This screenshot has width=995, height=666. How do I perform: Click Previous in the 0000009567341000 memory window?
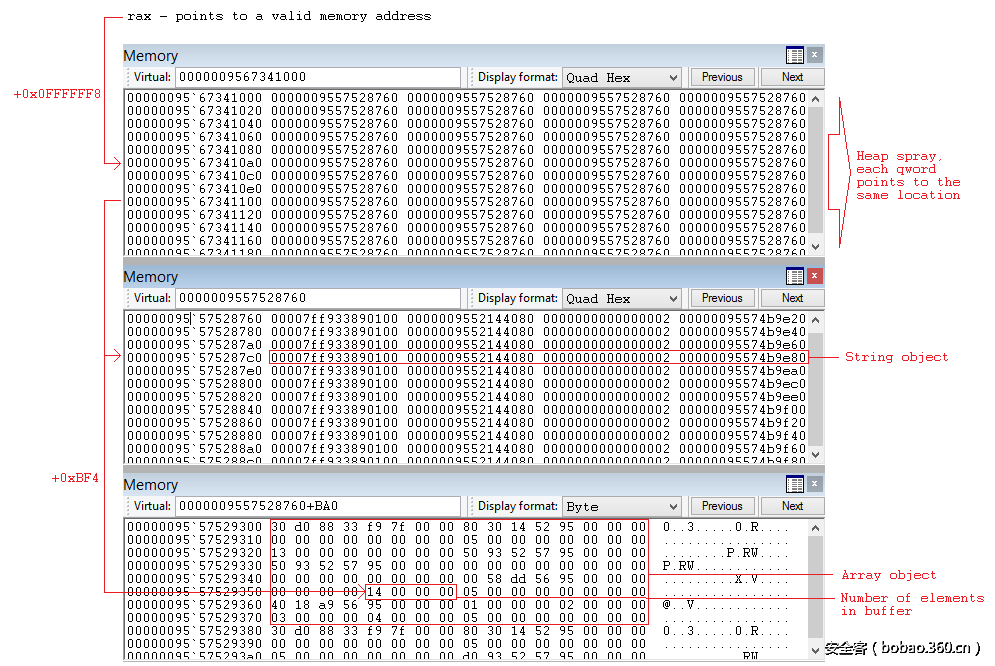tap(722, 77)
